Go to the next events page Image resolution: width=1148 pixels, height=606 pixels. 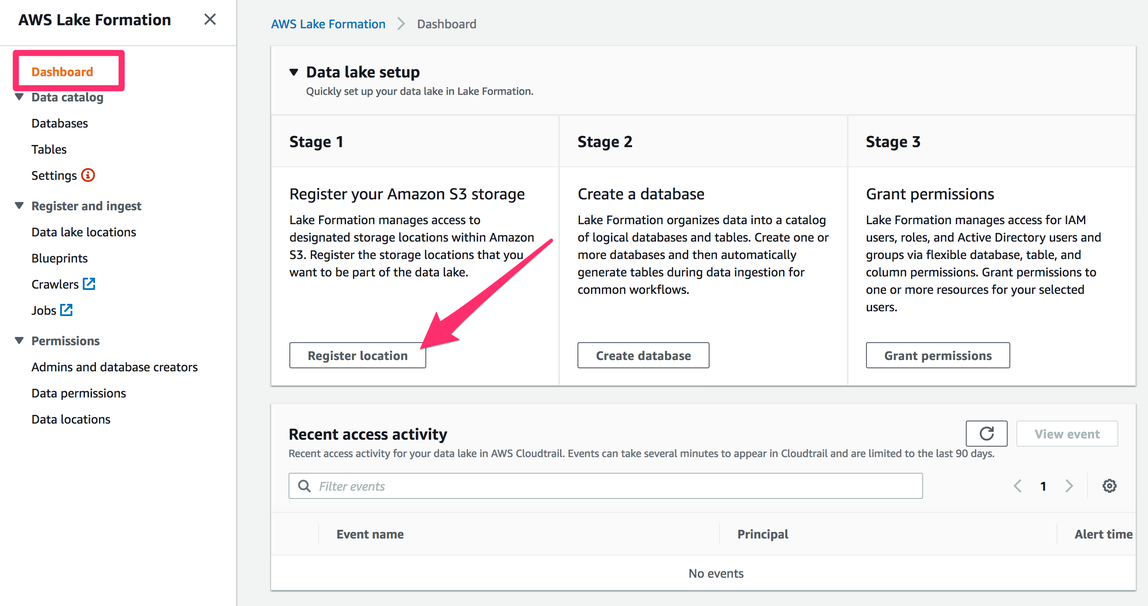pyautogui.click(x=1069, y=486)
